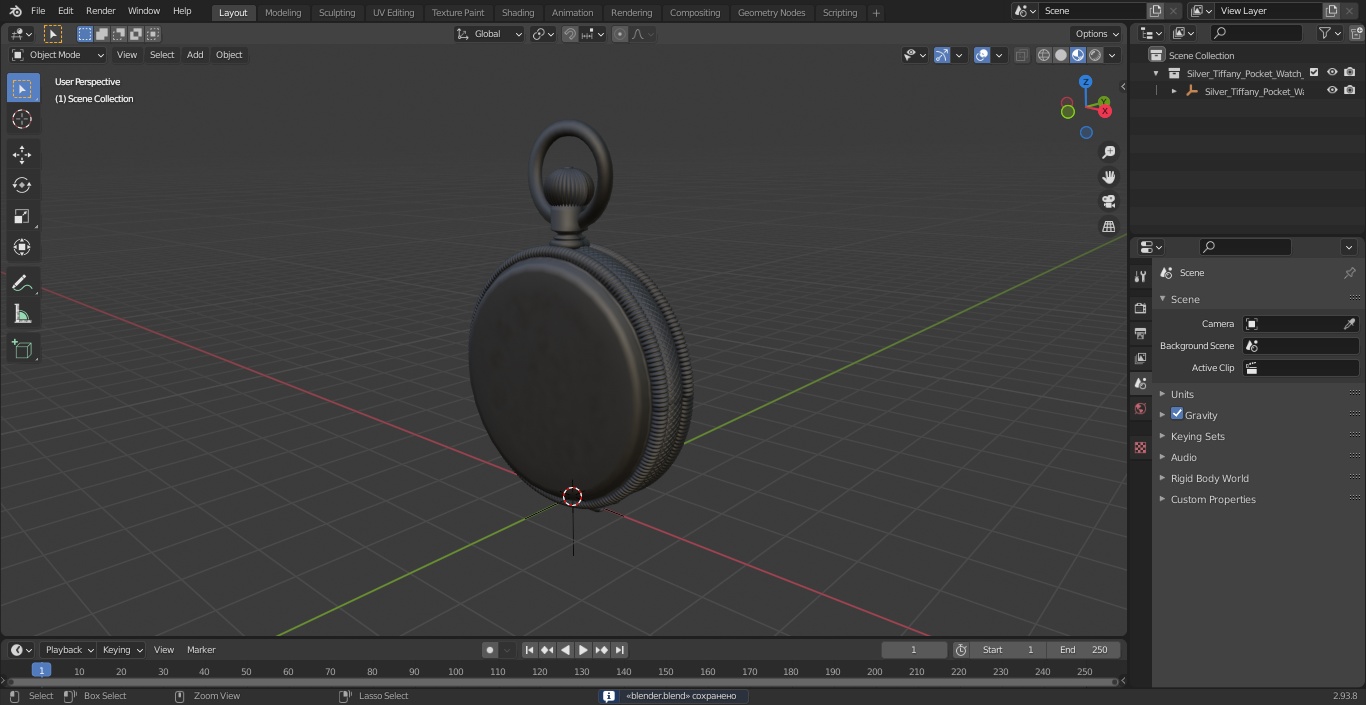
Task: Play the animation in reverse
Action: (565, 650)
